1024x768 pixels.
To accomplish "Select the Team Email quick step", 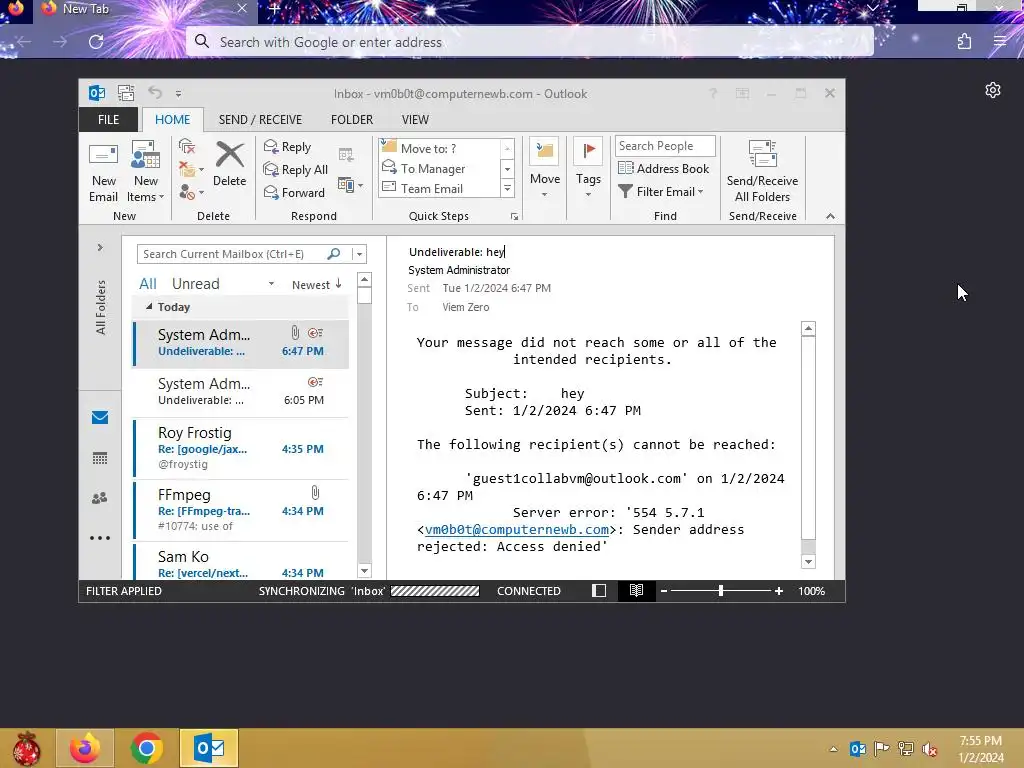I will click(x=439, y=189).
